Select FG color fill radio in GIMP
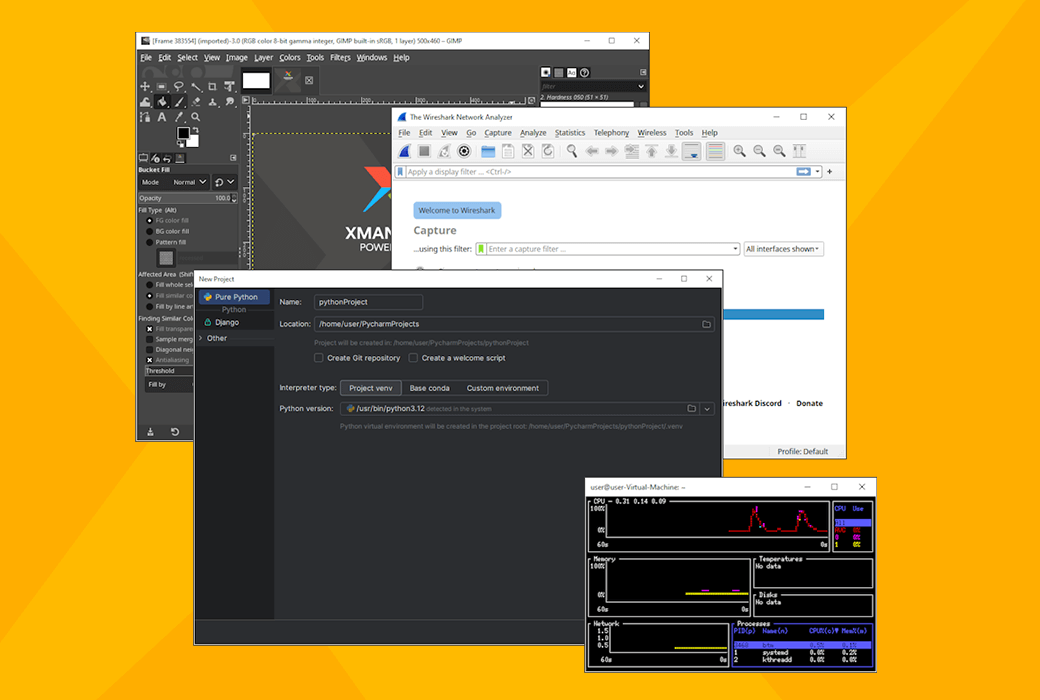This screenshot has width=1040, height=700. tap(149, 220)
